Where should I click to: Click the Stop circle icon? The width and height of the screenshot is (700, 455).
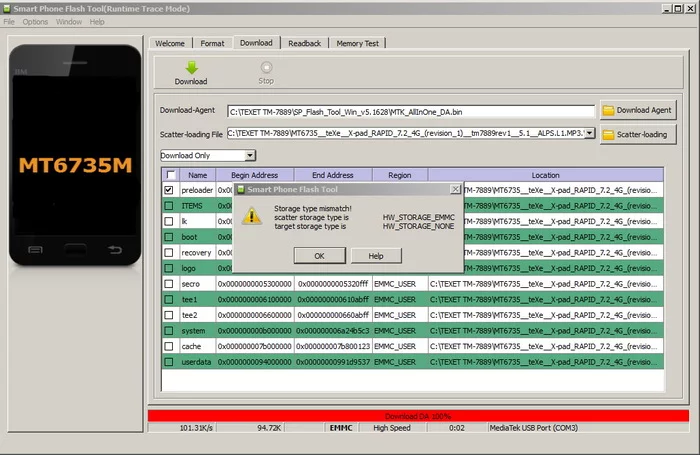266,67
